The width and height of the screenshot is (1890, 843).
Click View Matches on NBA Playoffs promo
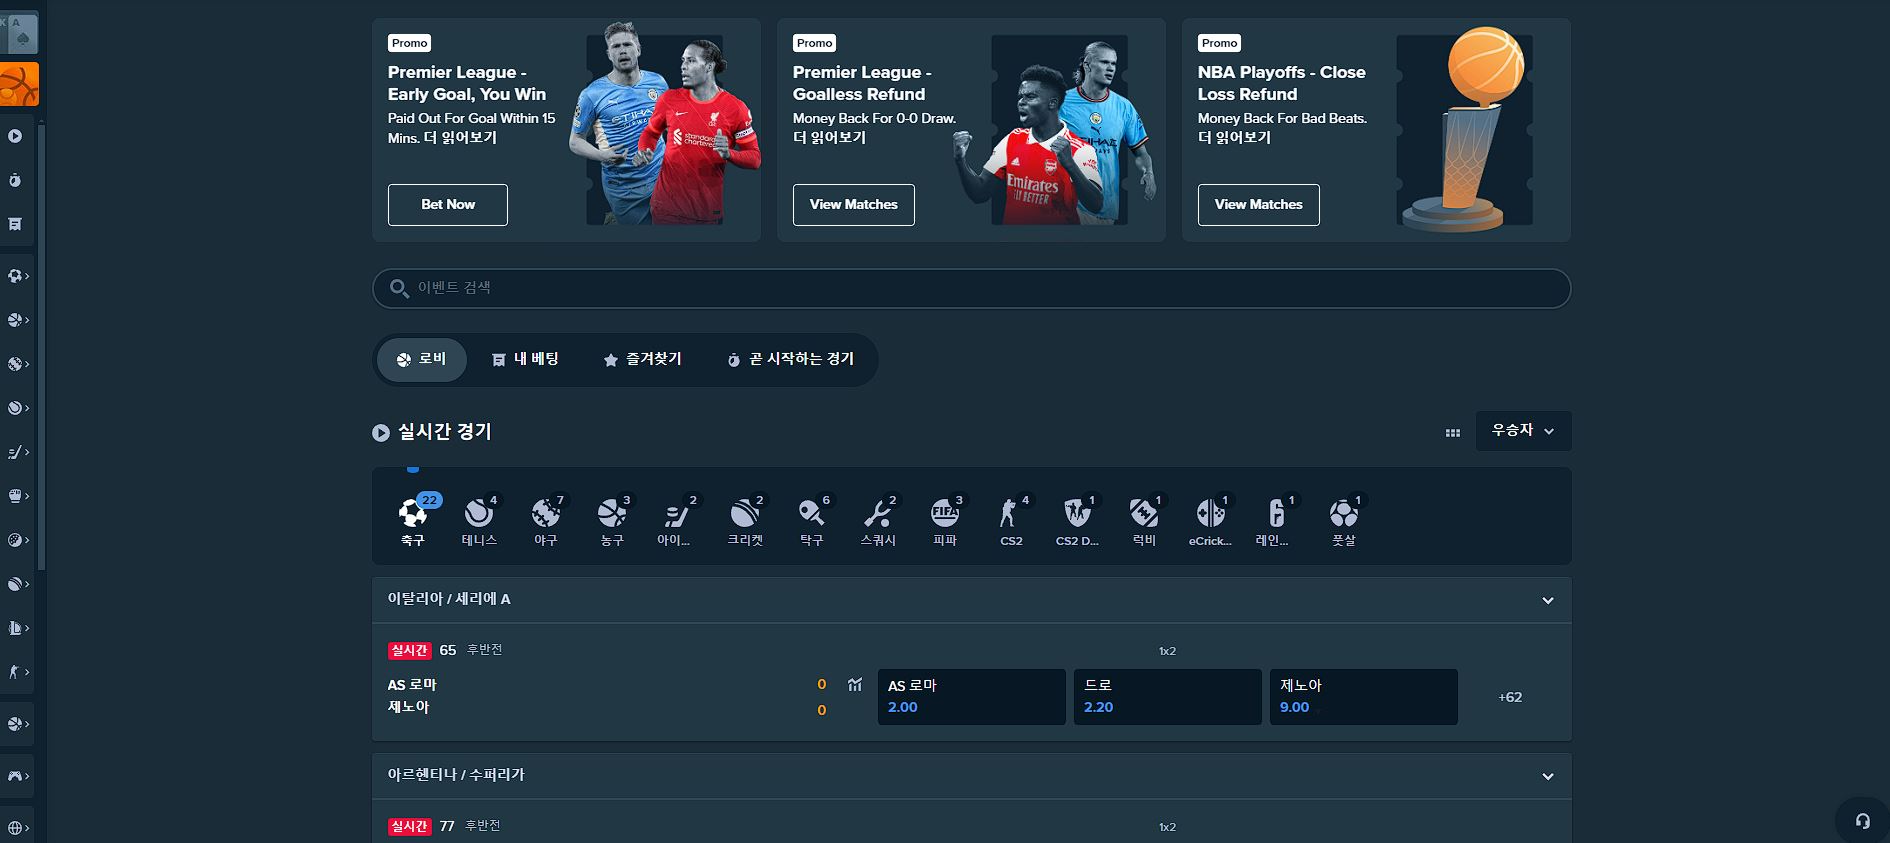click(1259, 205)
